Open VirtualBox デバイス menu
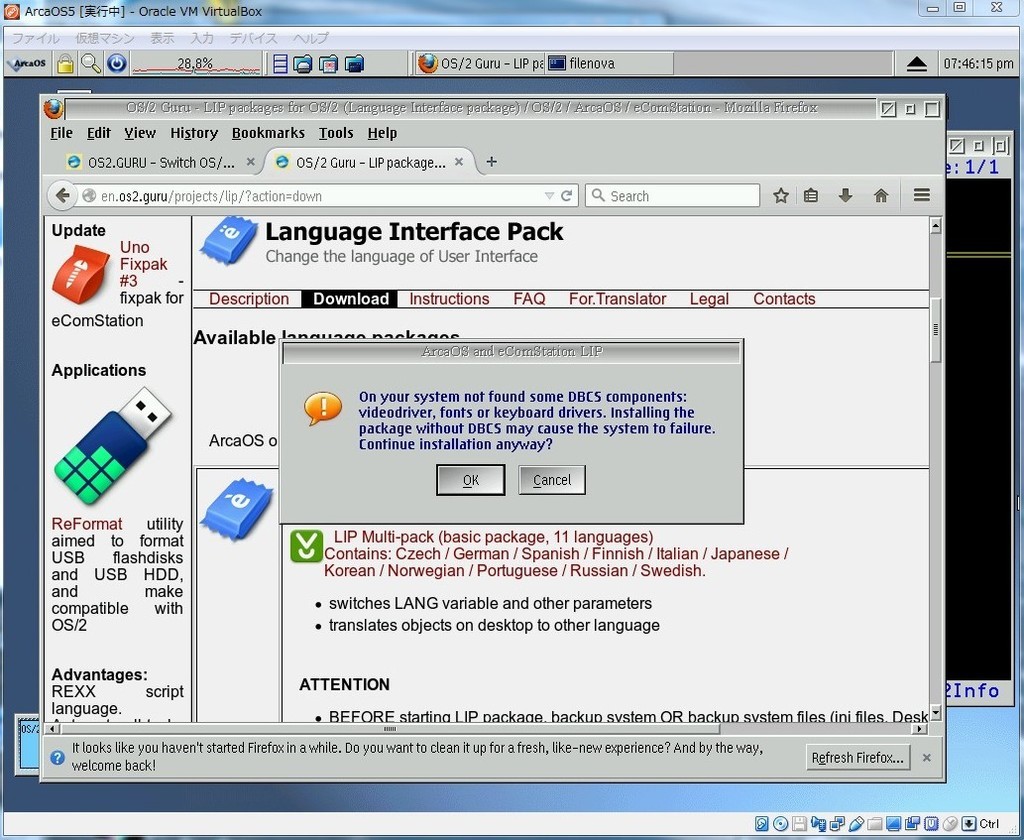1024x840 pixels. pyautogui.click(x=253, y=38)
